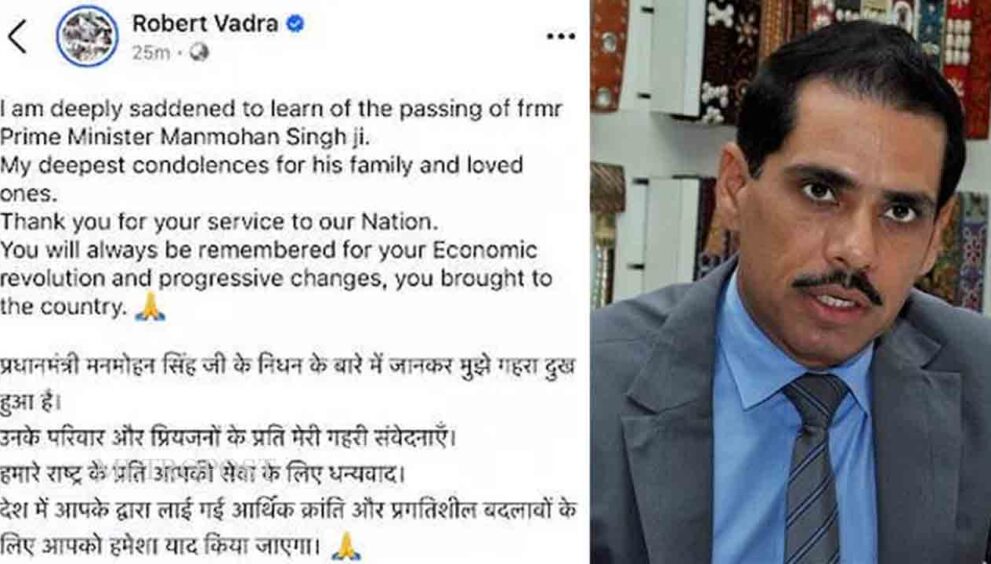
Task: Open the photo of man in grey suit
Action: click(x=791, y=282)
